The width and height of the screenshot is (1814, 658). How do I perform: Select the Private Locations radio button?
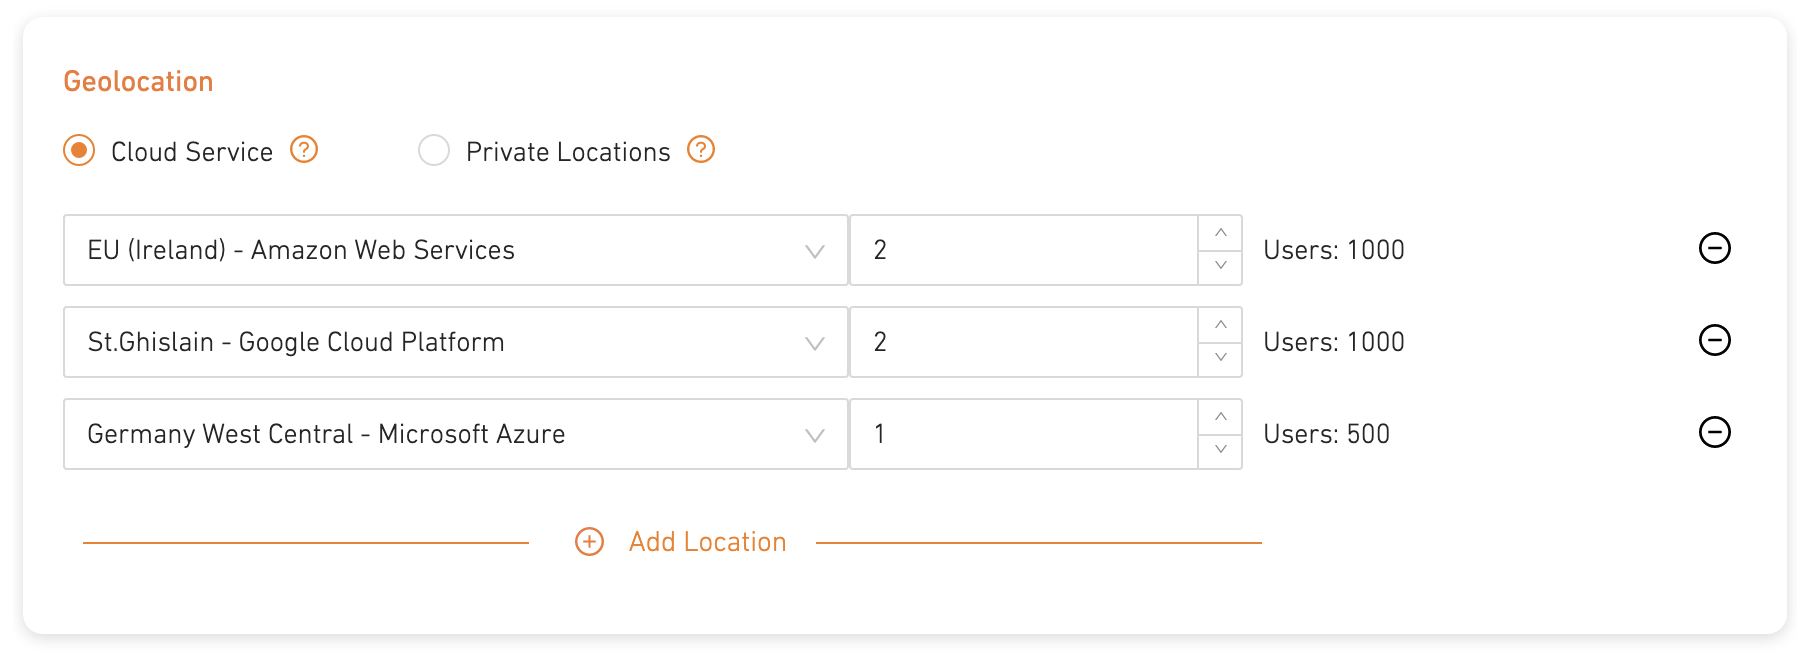434,151
